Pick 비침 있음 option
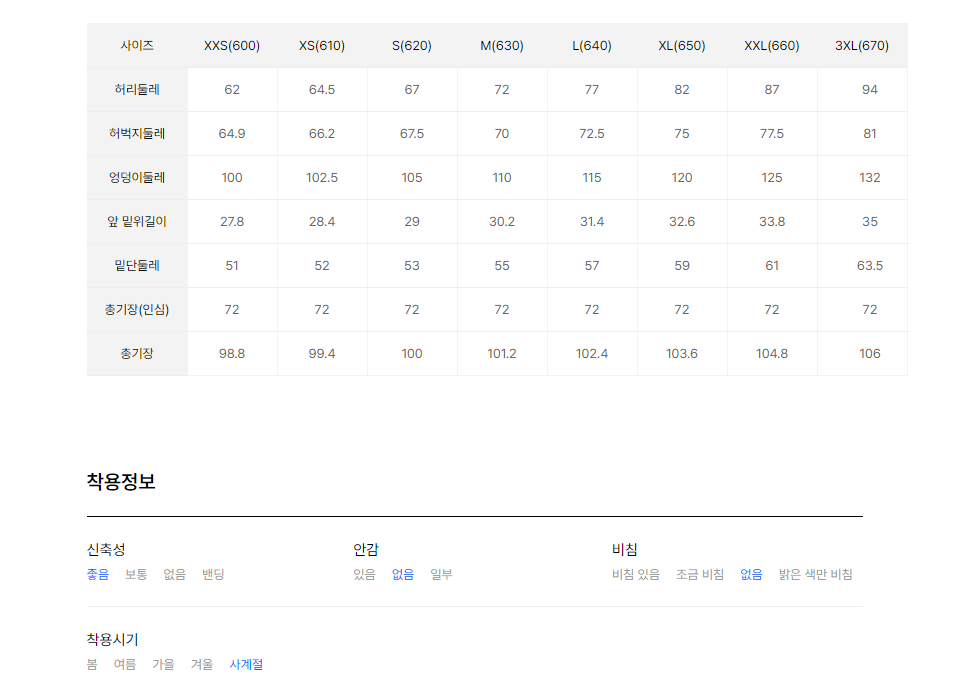 click(635, 574)
